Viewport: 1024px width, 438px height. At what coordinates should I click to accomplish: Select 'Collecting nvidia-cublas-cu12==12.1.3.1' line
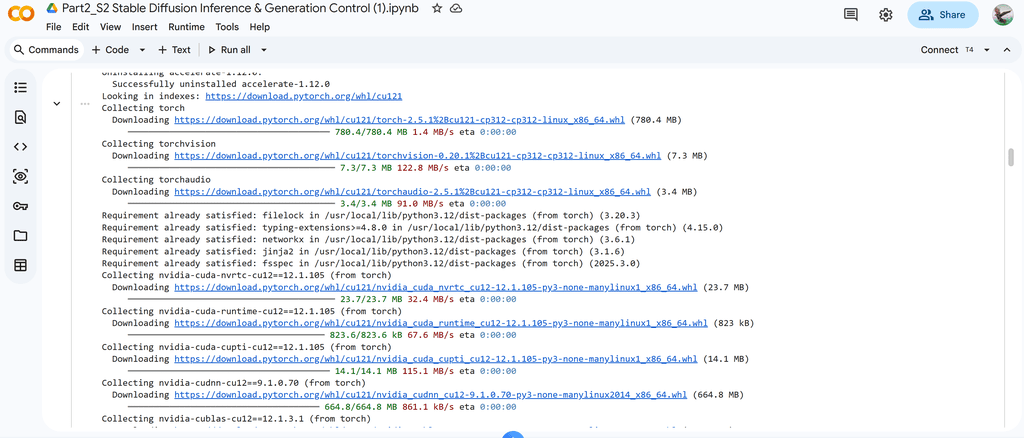(236, 418)
